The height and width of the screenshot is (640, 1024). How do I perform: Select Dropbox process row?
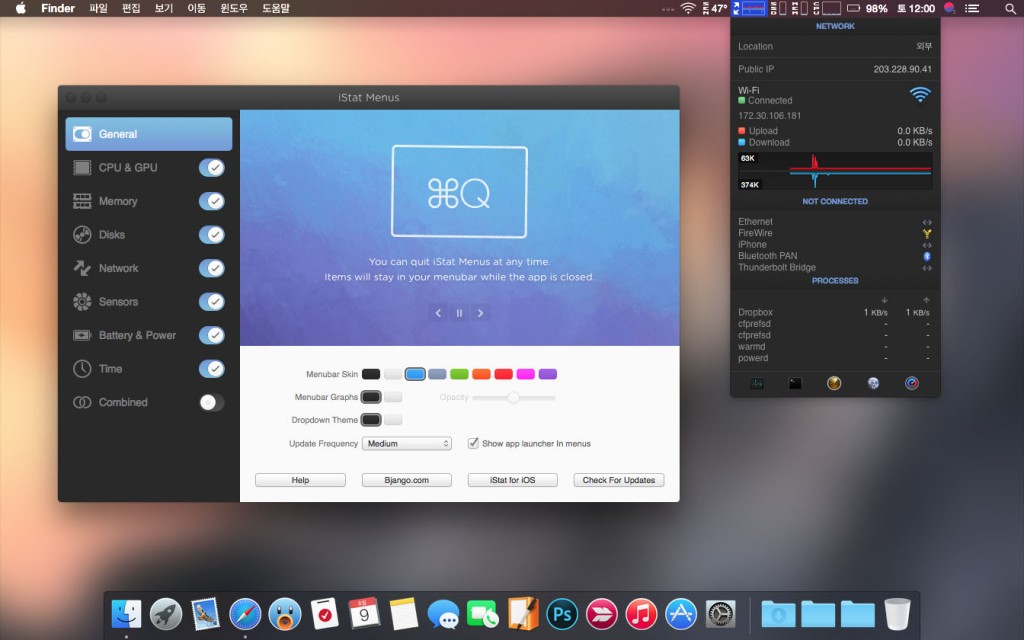[835, 312]
